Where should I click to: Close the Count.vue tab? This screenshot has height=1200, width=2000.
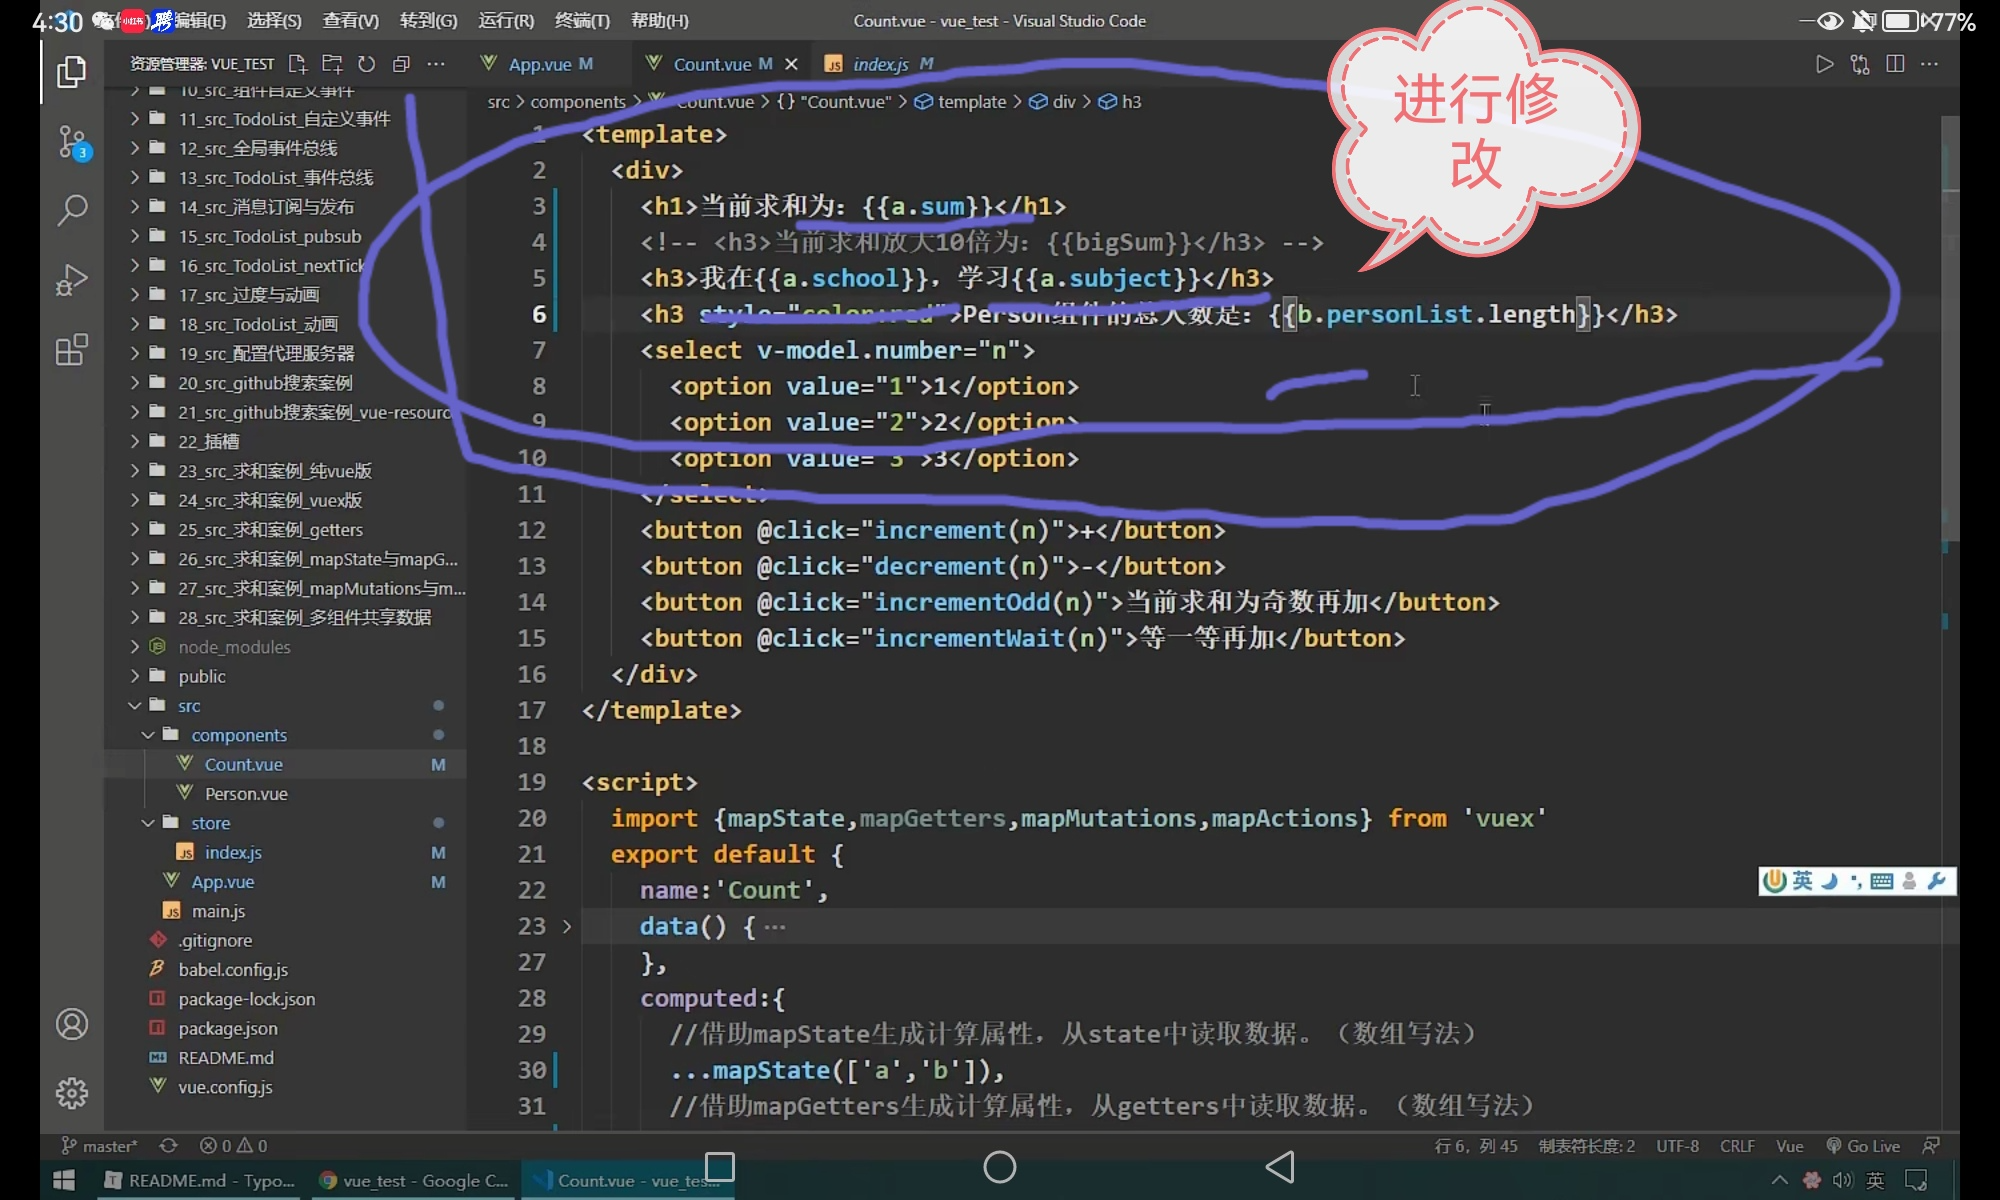pyautogui.click(x=791, y=64)
